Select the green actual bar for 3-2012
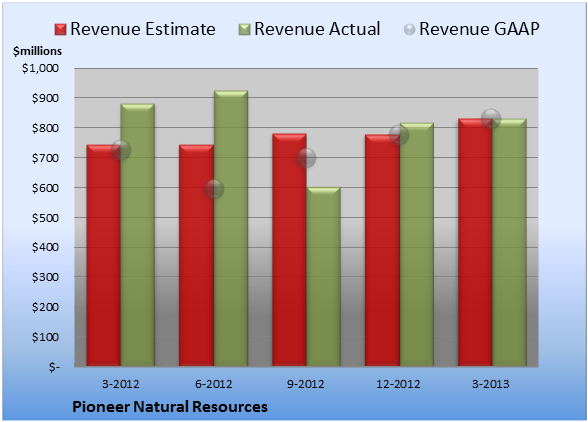The width and height of the screenshot is (588, 422). [138, 235]
